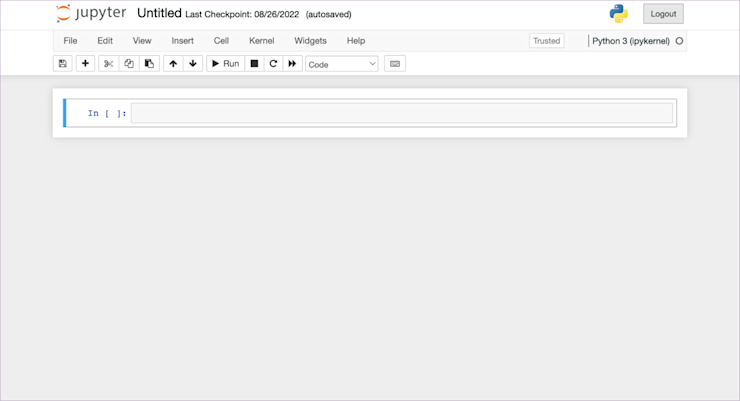Click the Logout button
Screen dimensions: 740x401
click(x=663, y=14)
